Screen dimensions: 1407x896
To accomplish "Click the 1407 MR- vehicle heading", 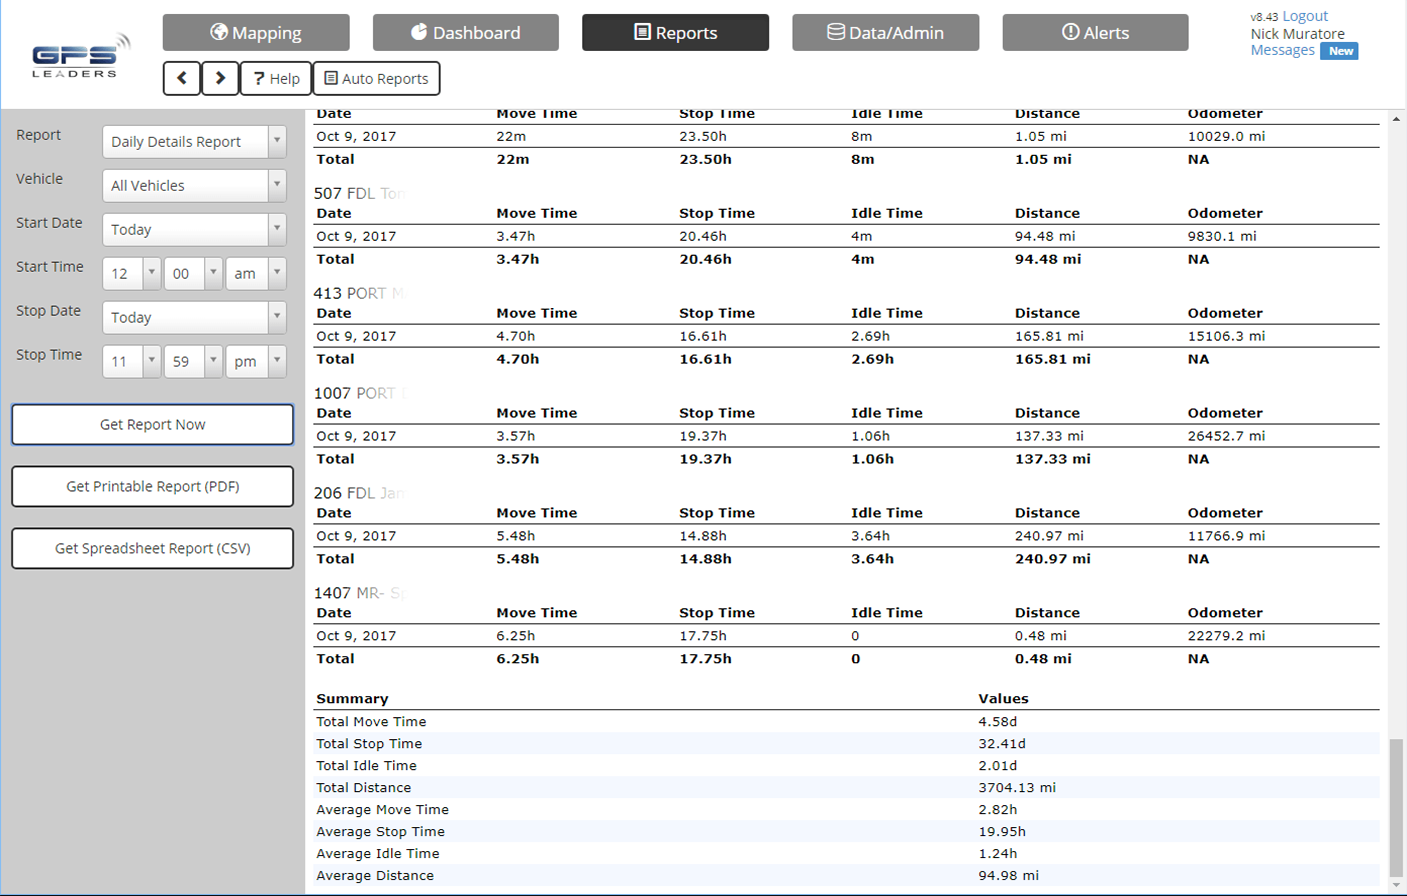I will coord(359,593).
